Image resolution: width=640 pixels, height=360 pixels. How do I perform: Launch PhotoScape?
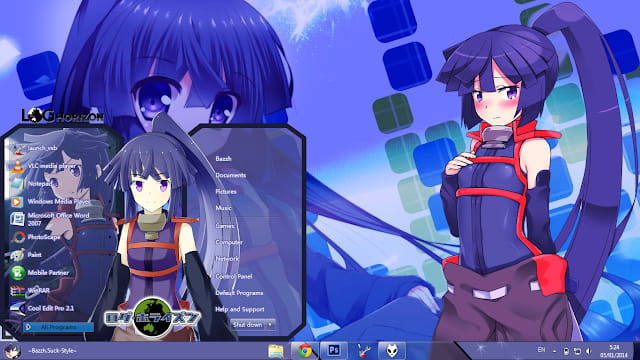[x=37, y=237]
